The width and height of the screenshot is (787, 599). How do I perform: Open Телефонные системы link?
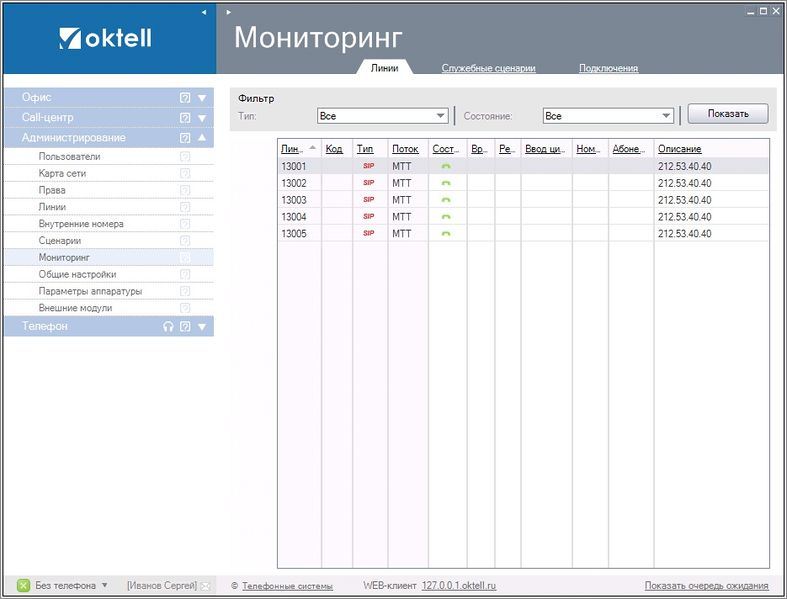287,586
